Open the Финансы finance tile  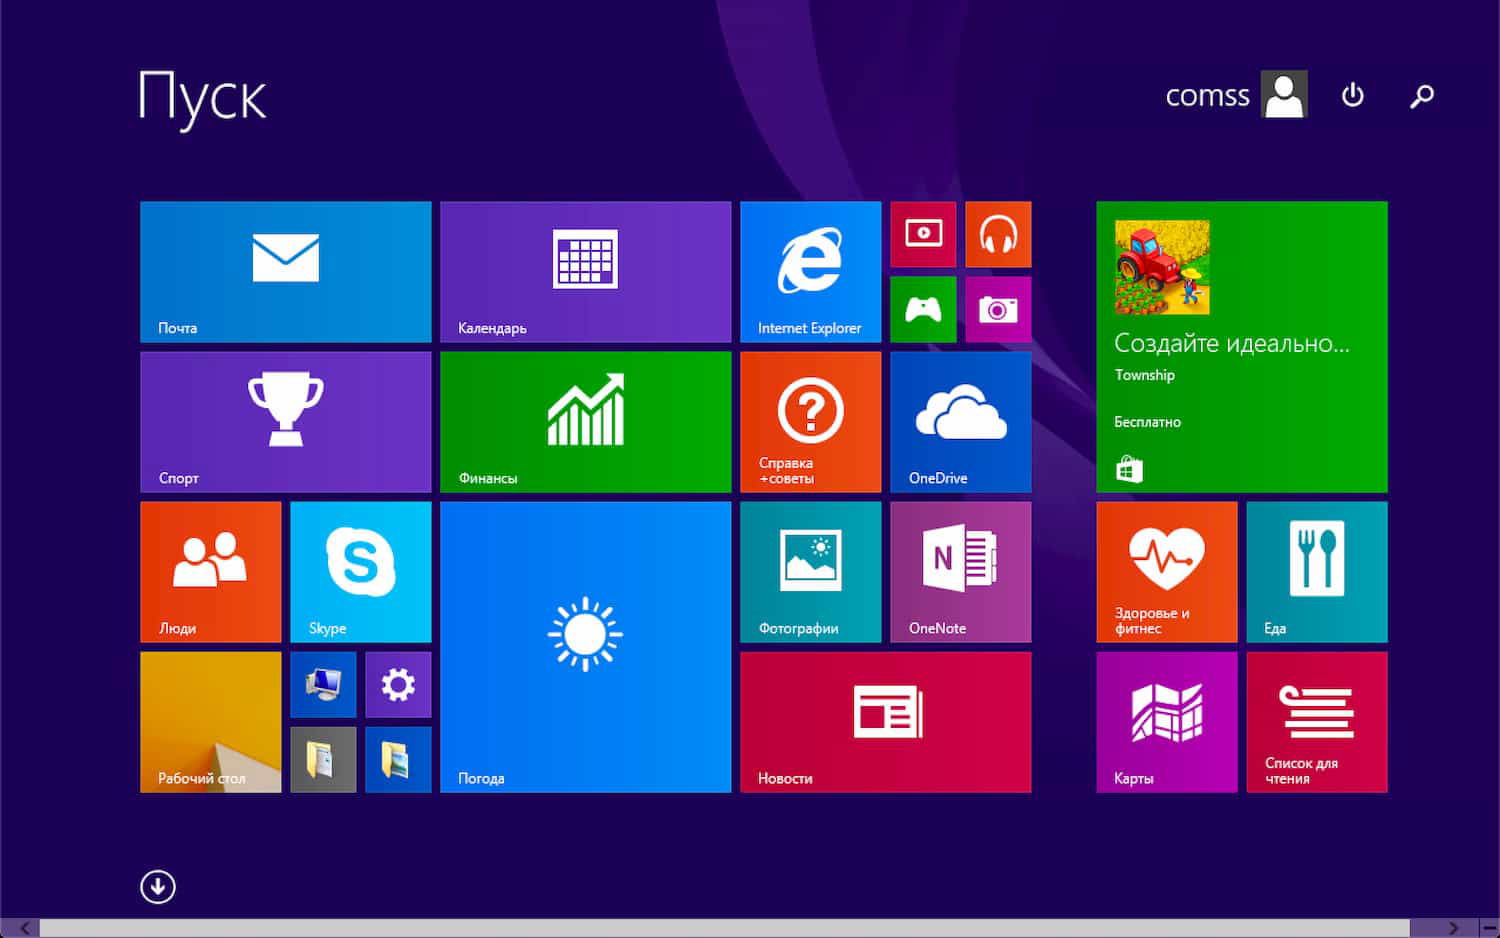pos(585,420)
